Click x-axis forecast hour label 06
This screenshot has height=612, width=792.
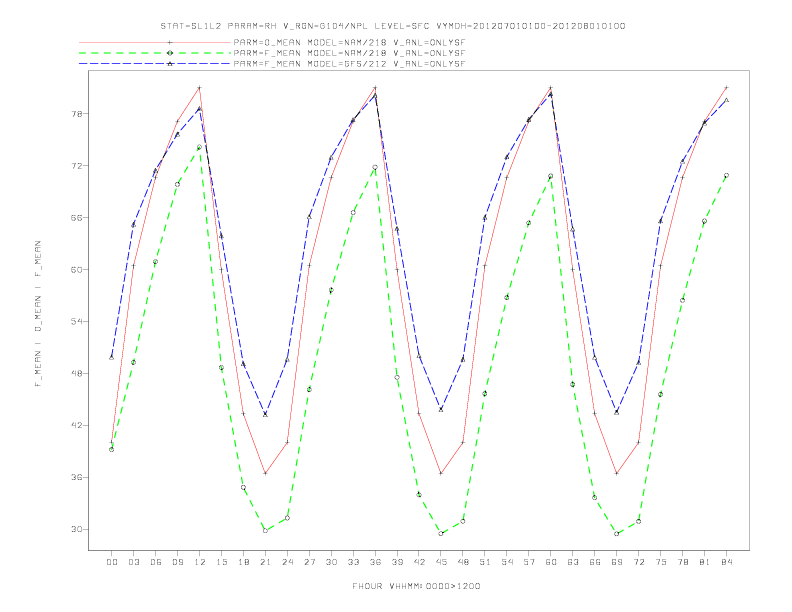point(156,562)
